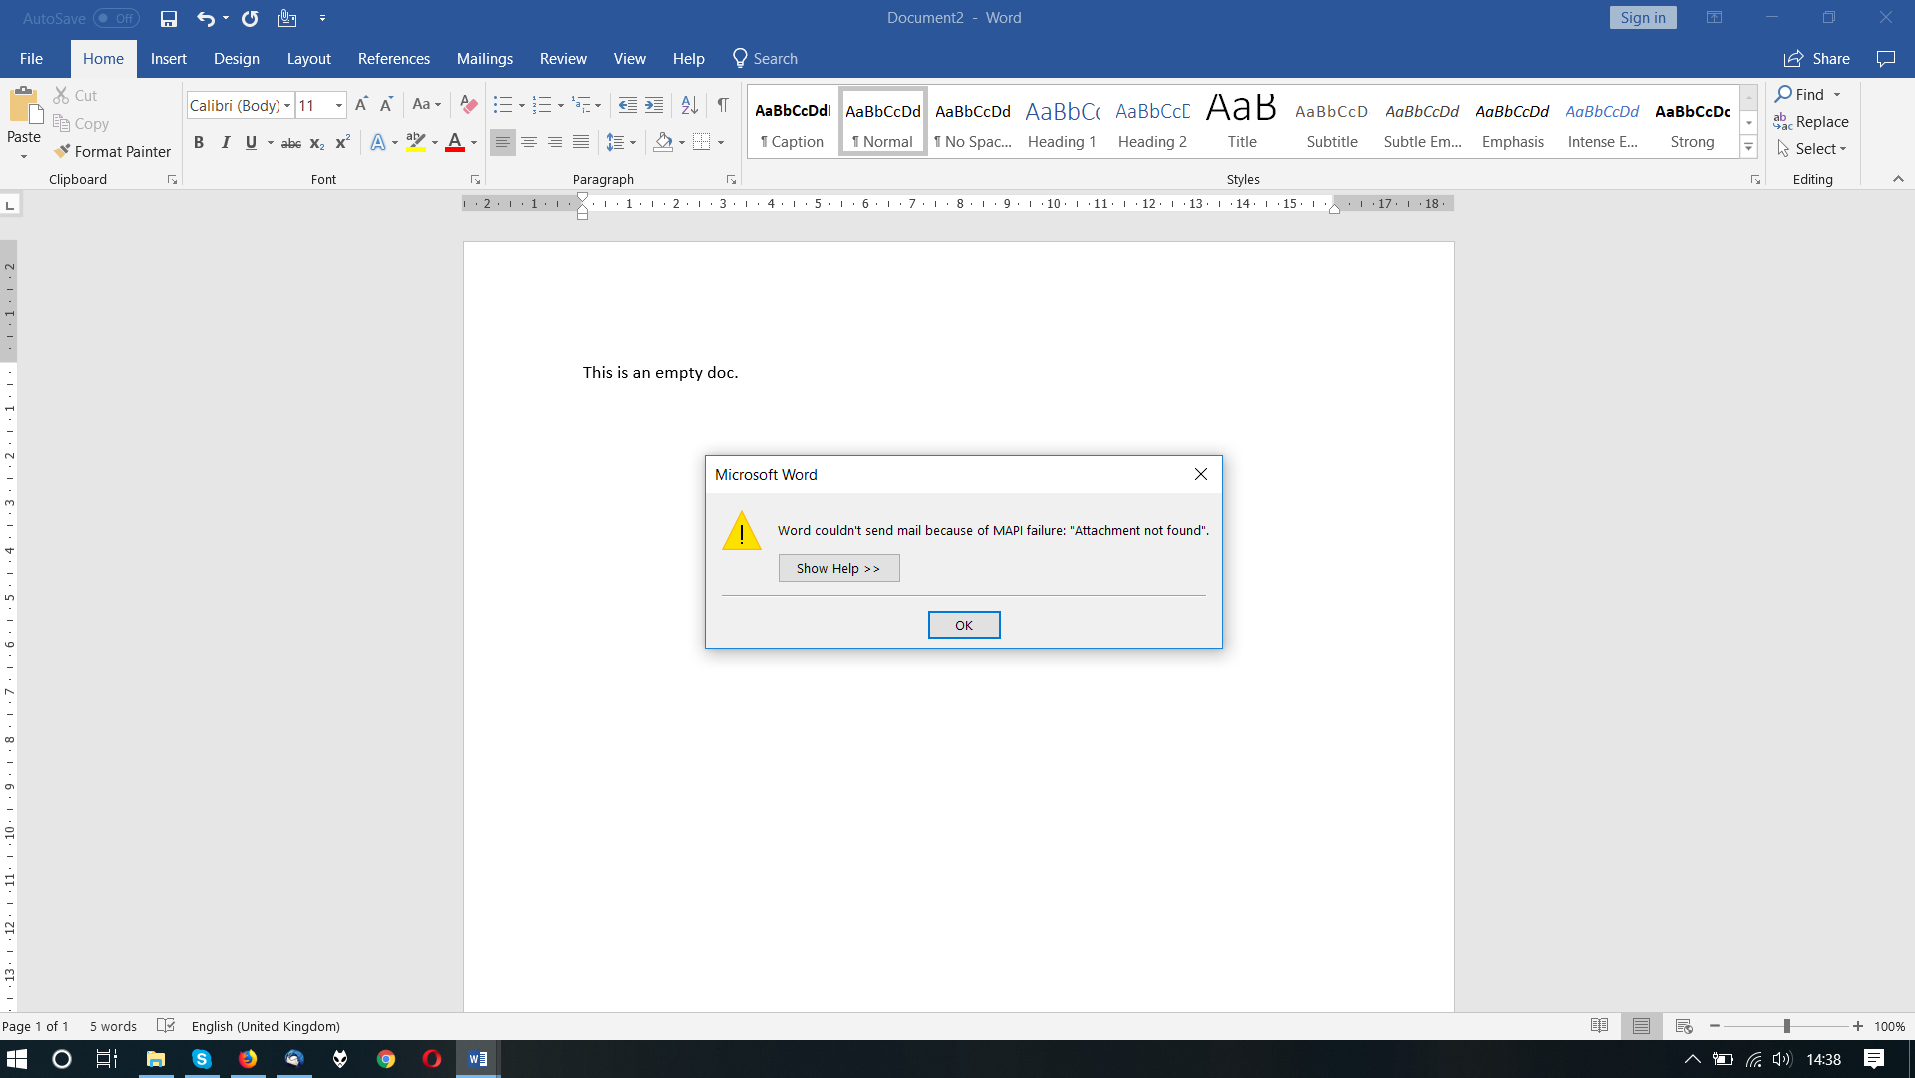Open File Explorer from the taskbar
1915x1078 pixels.
[156, 1058]
